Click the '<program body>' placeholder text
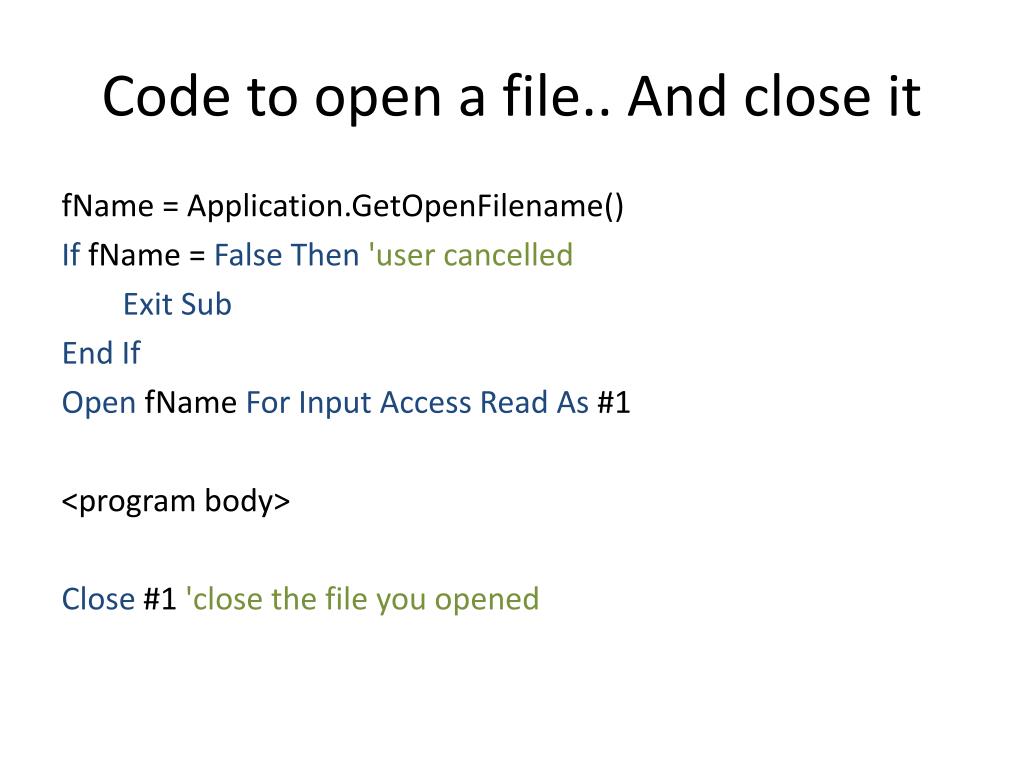This screenshot has width=1024, height=768. coord(176,502)
